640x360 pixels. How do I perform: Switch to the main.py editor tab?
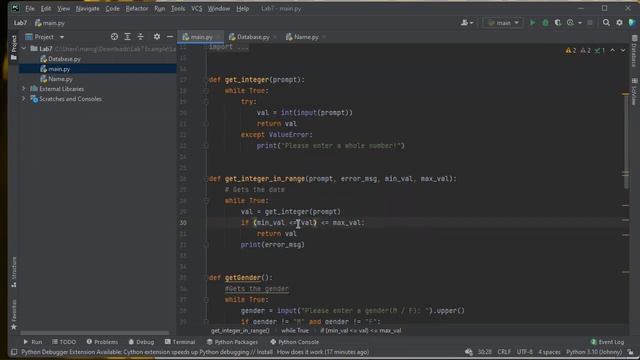pos(201,37)
